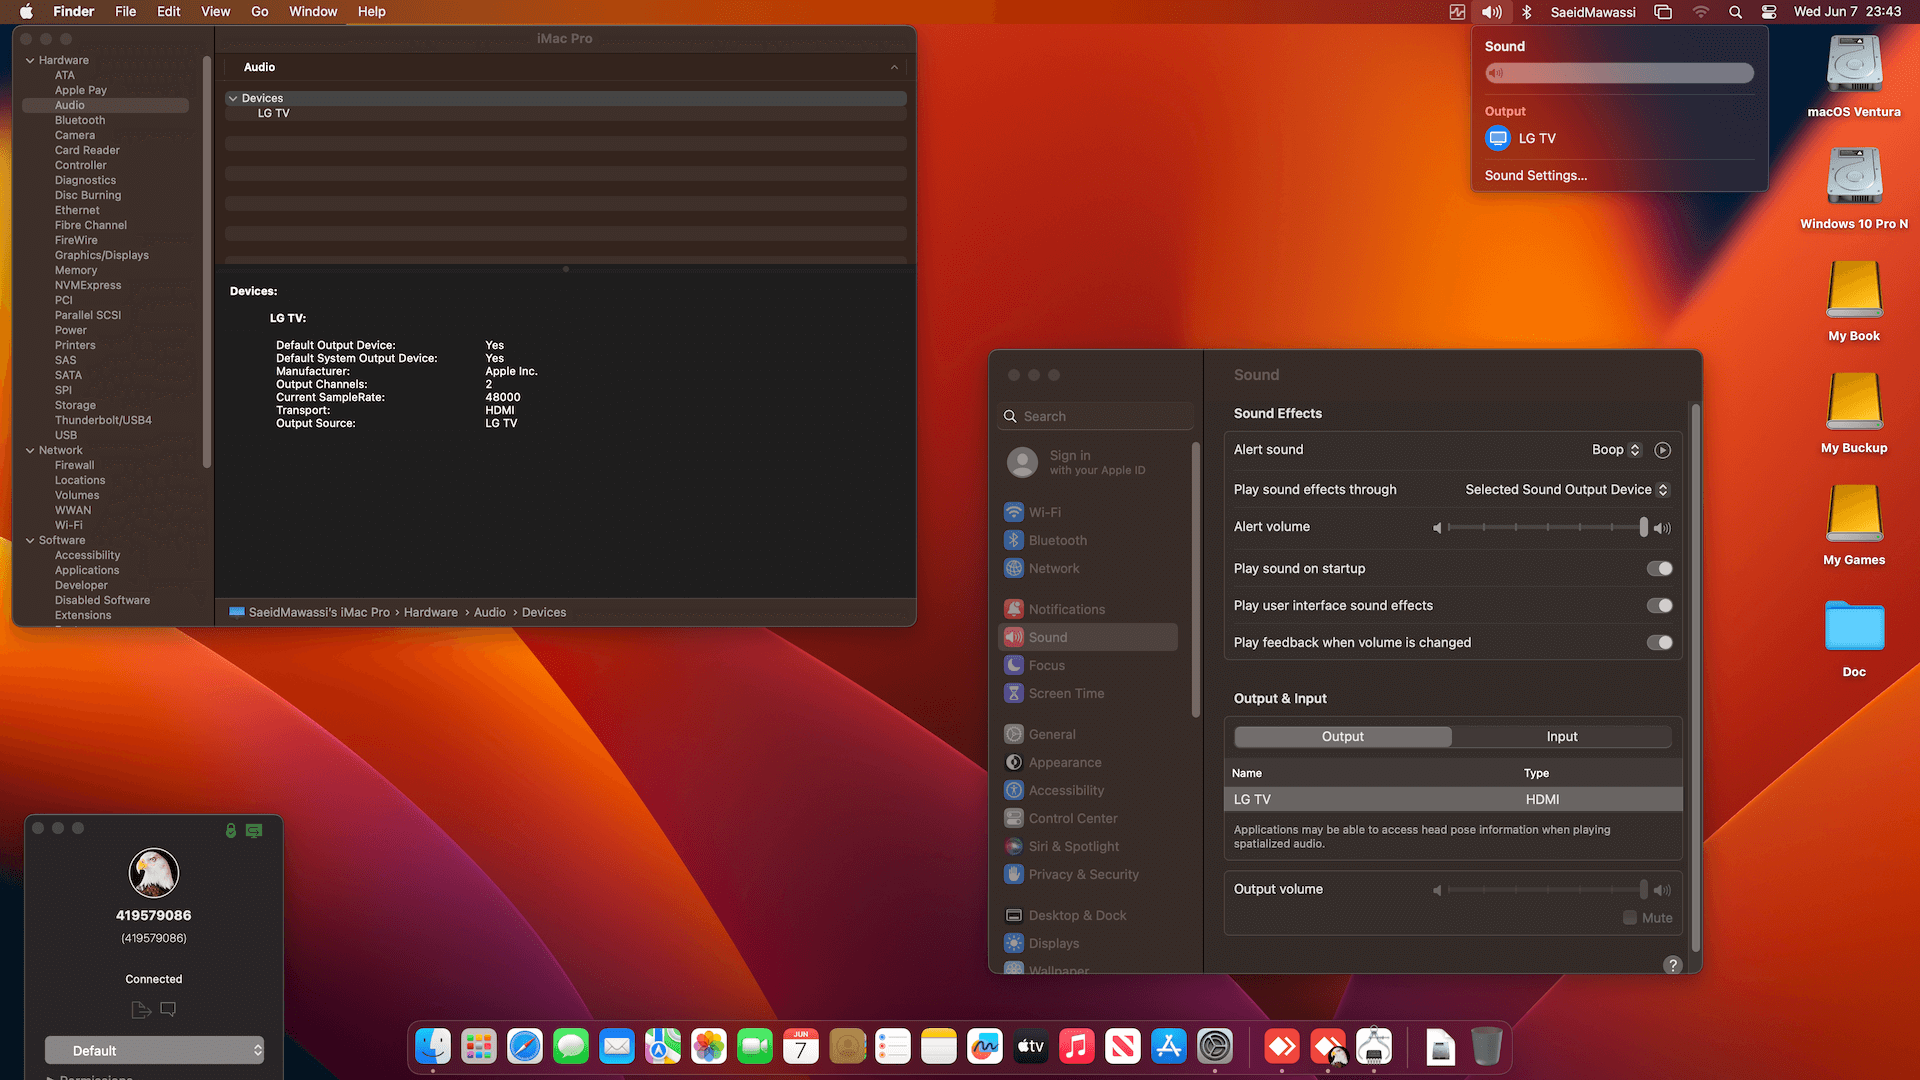Click Sound Settings... link

point(1535,175)
